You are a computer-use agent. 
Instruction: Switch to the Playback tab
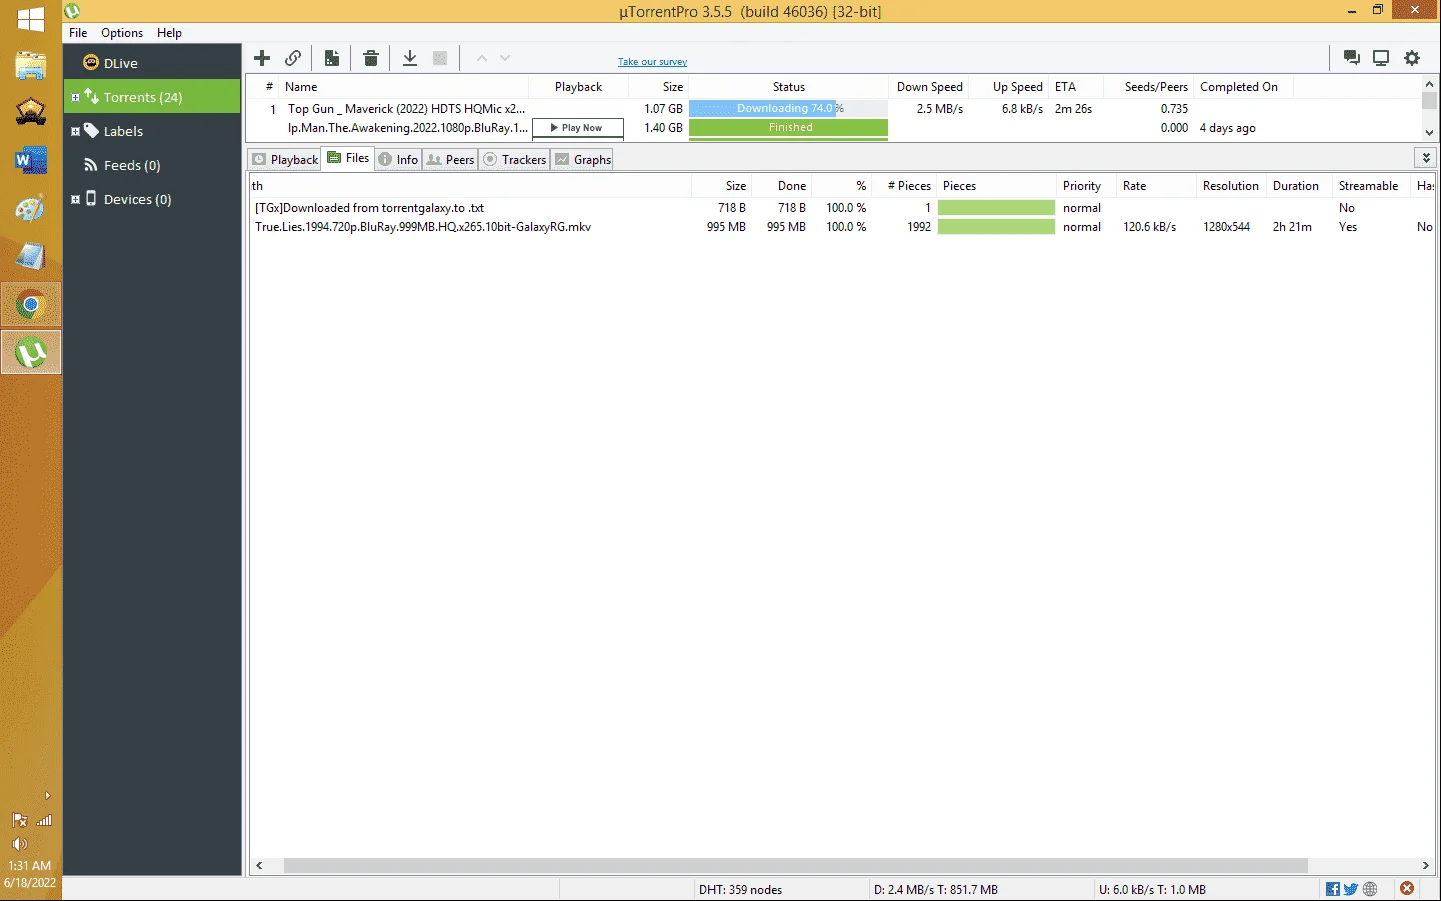tap(285, 160)
